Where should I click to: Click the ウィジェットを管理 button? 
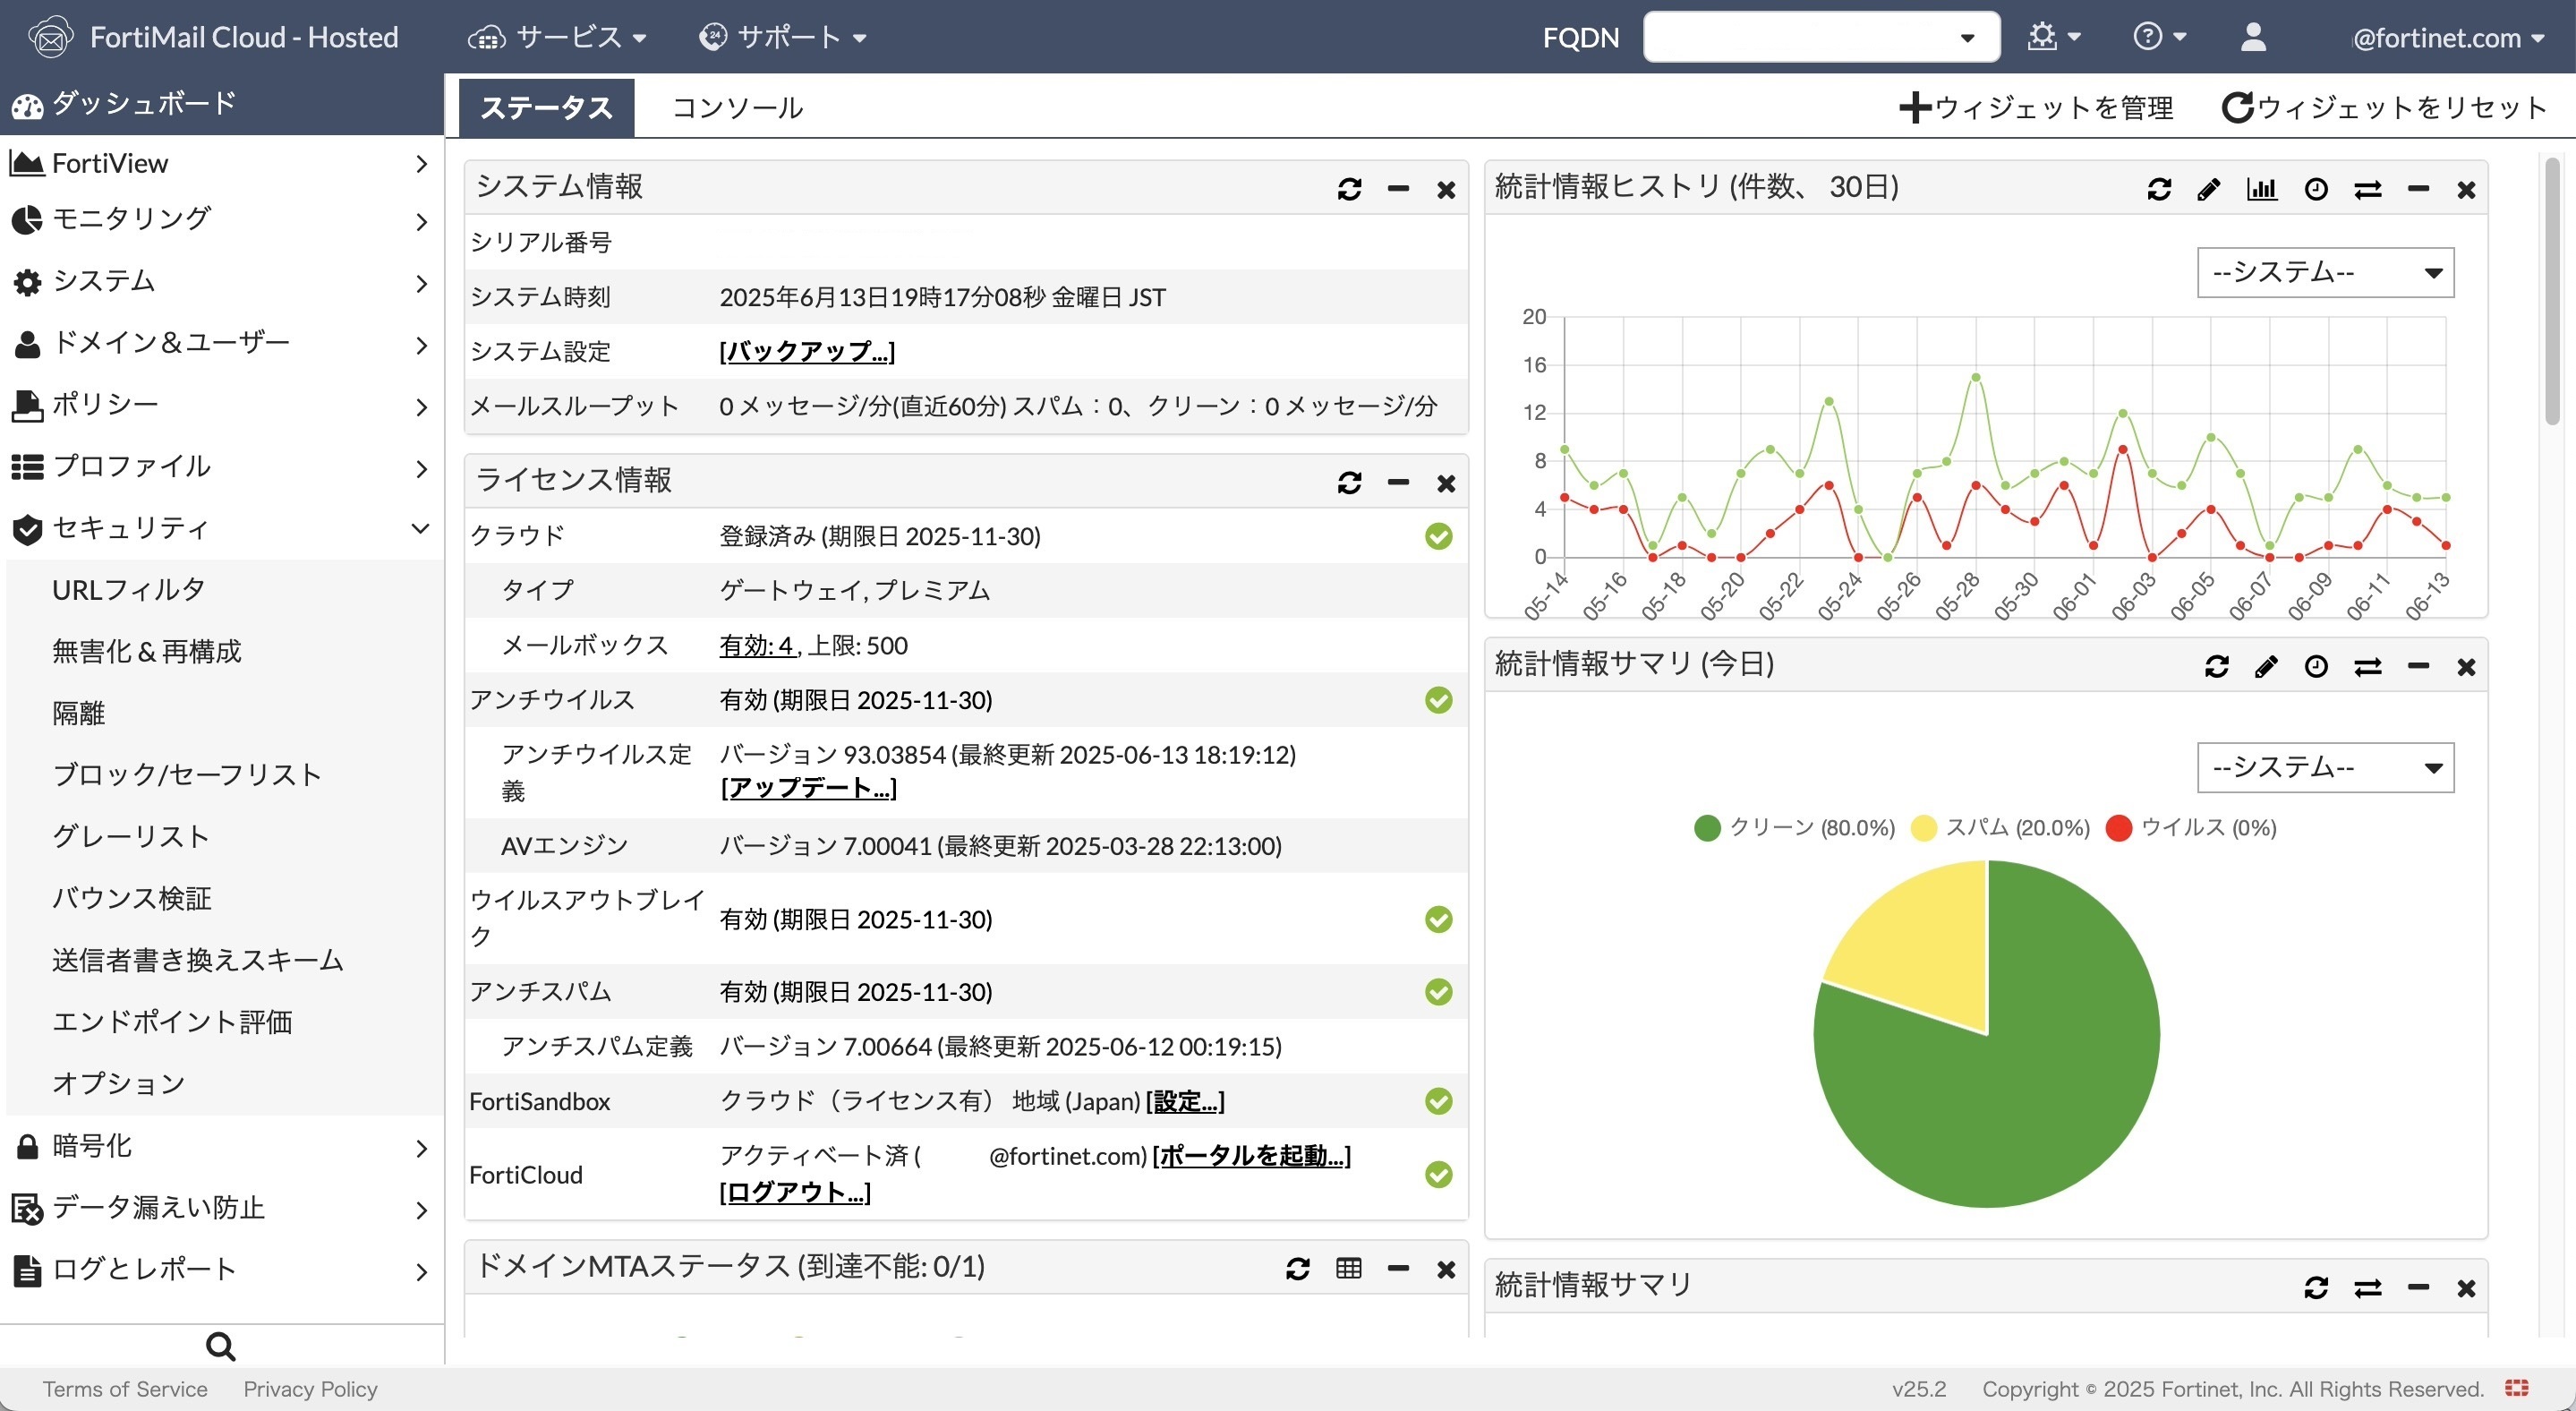[2035, 107]
